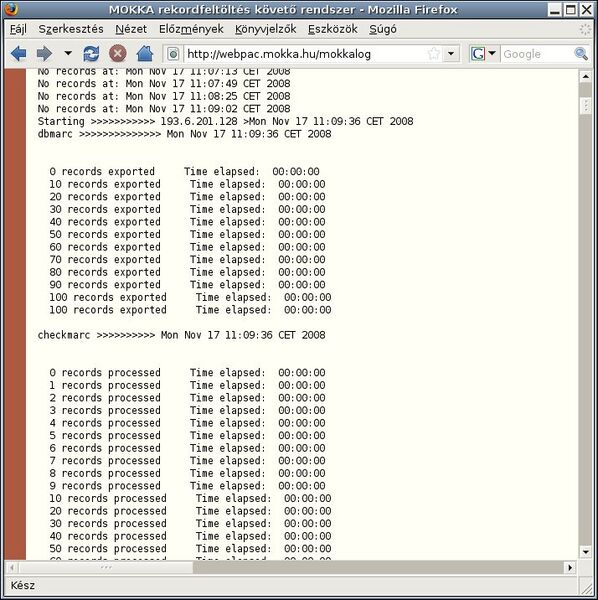Open the Előzmények menu
Image resolution: width=598 pixels, height=600 pixels.
(x=191, y=29)
